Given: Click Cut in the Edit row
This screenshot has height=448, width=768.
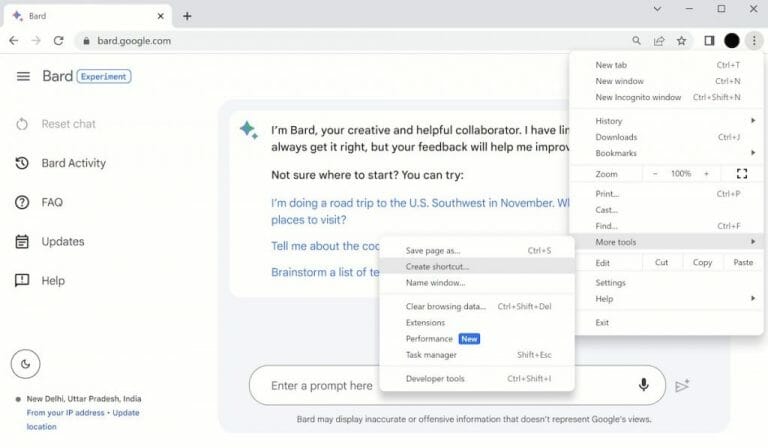Looking at the screenshot, I should point(661,262).
